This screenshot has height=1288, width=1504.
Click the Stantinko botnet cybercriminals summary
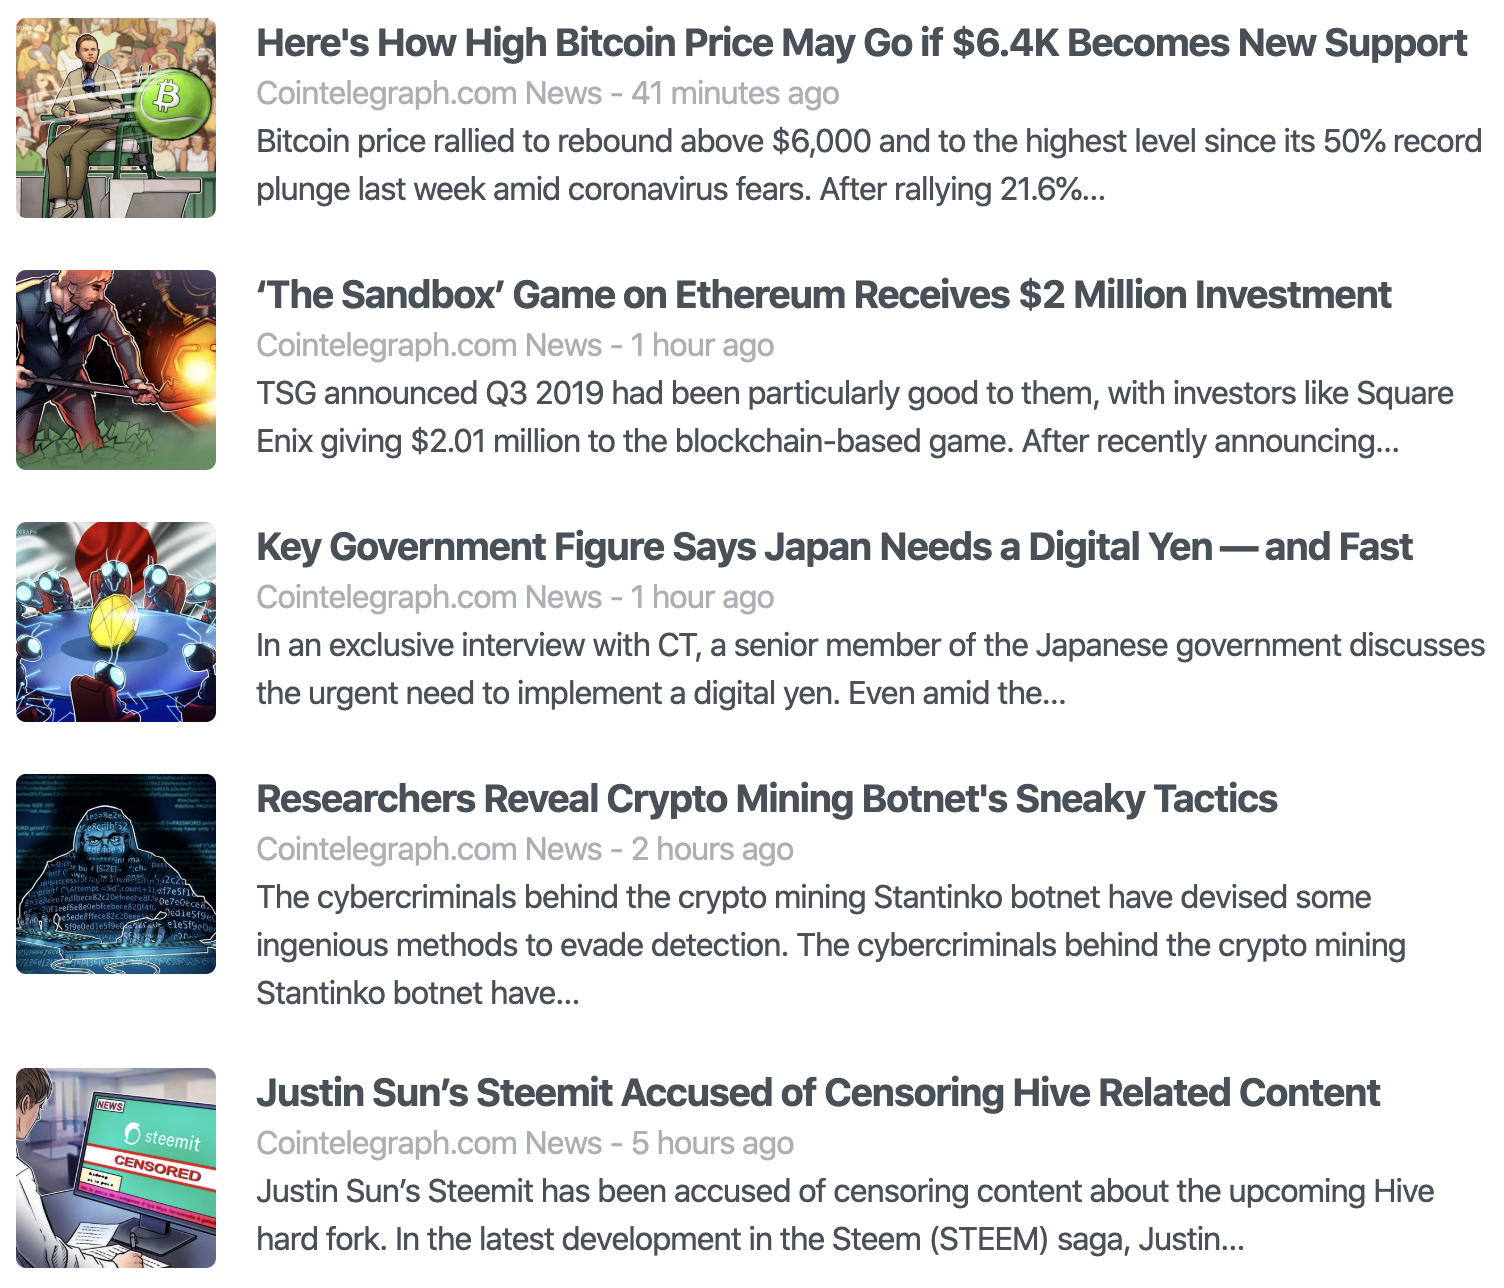click(x=831, y=945)
